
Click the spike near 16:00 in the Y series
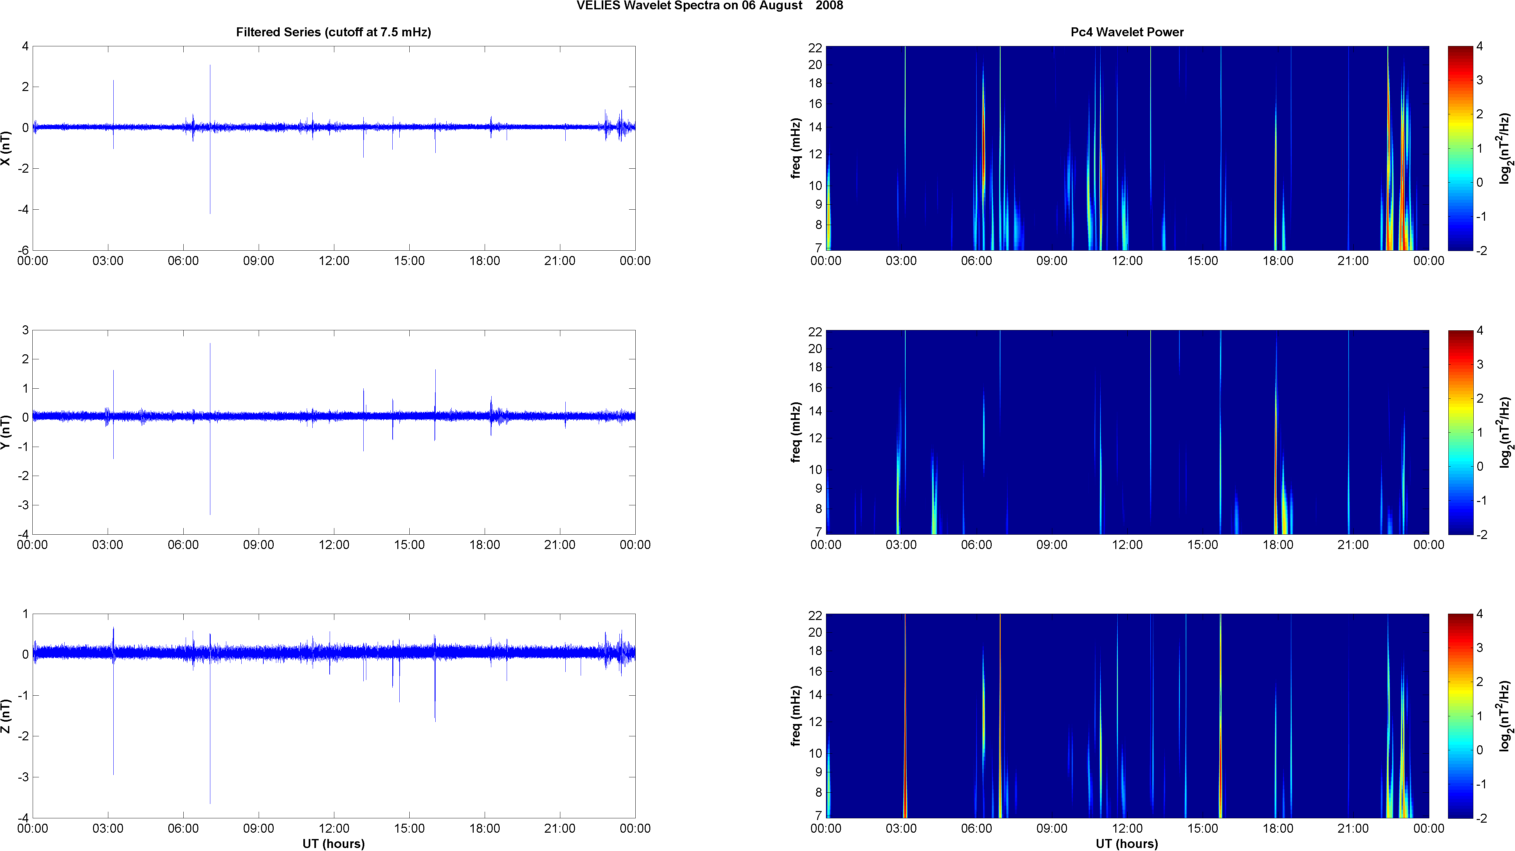(435, 385)
